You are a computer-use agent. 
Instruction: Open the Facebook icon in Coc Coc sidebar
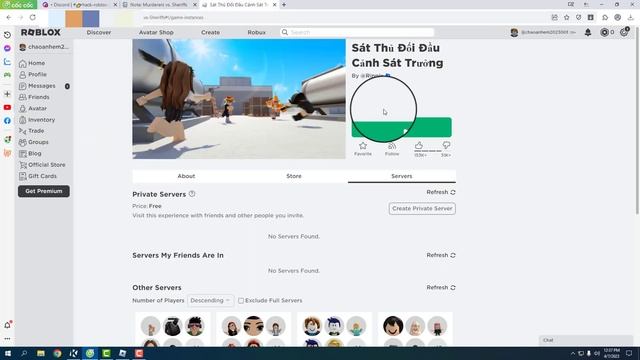7,121
